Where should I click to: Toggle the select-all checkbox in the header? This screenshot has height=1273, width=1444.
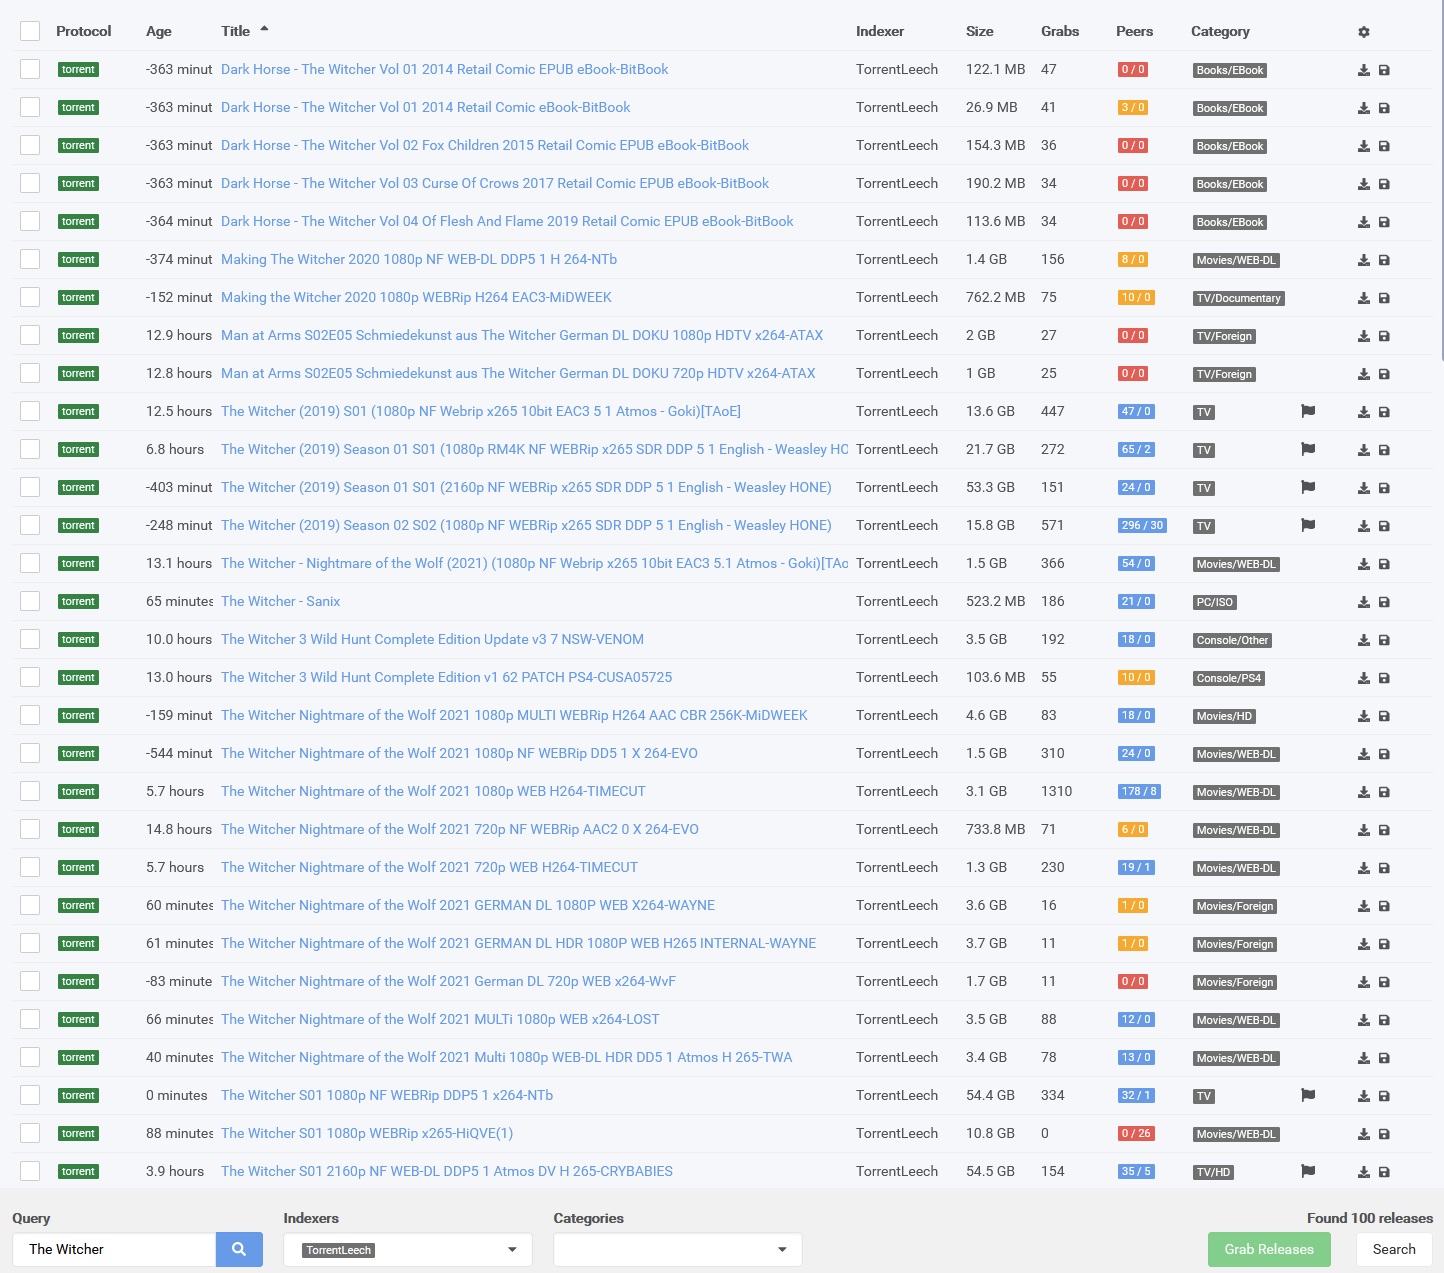(x=29, y=31)
